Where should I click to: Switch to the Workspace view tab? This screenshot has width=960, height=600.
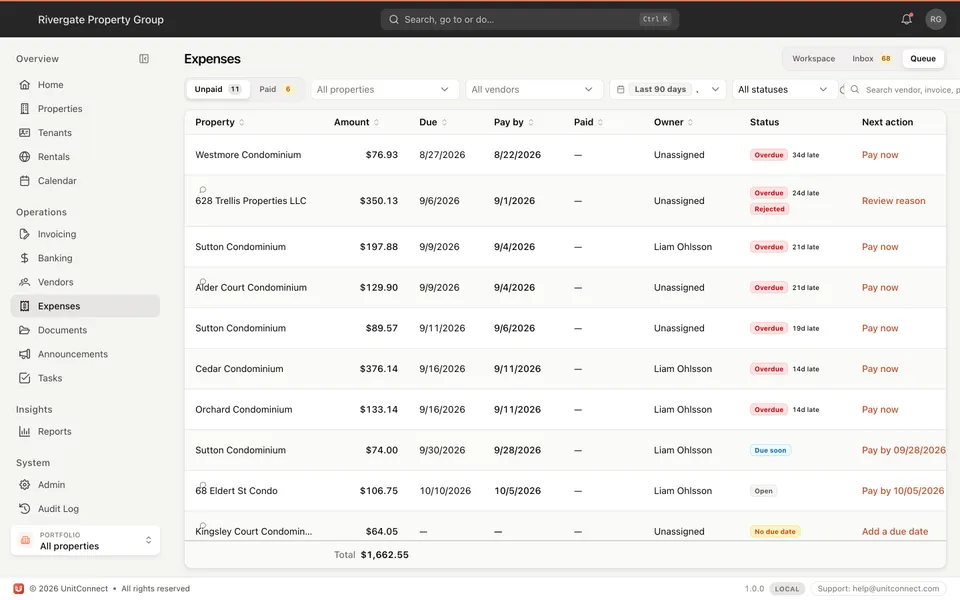[x=813, y=59]
